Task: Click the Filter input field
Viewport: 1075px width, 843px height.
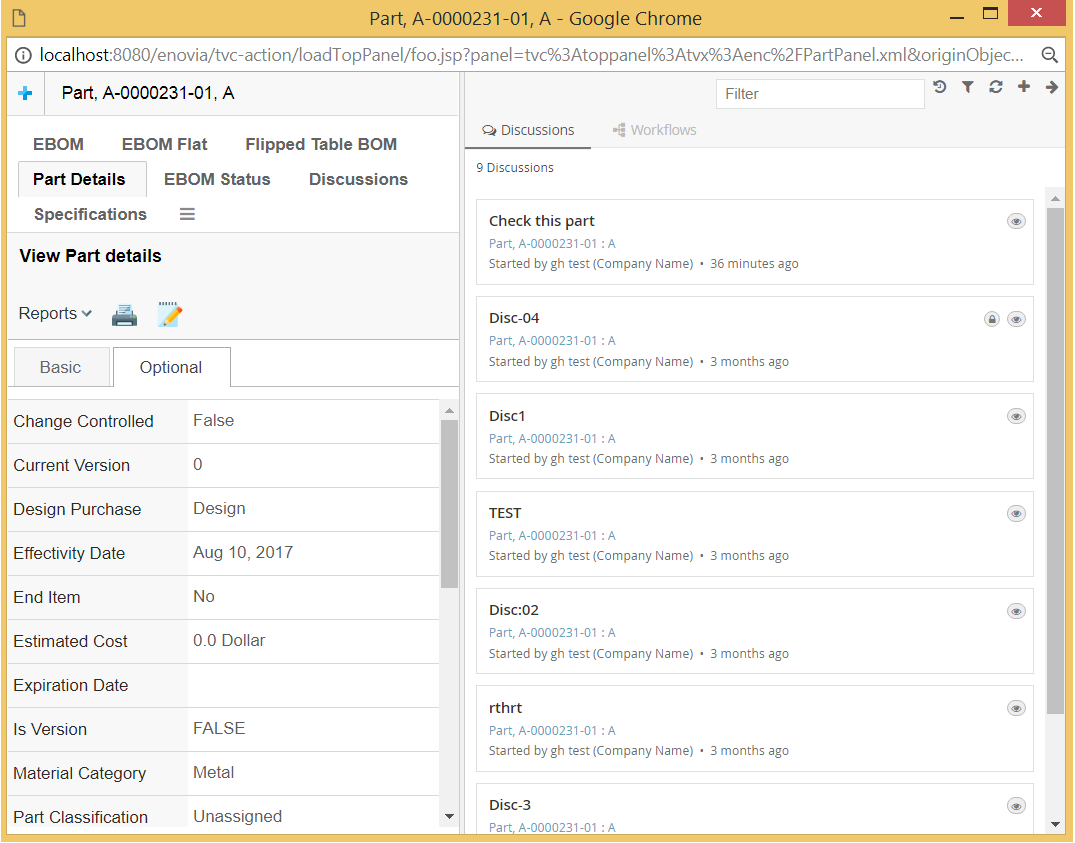Action: 819,94
